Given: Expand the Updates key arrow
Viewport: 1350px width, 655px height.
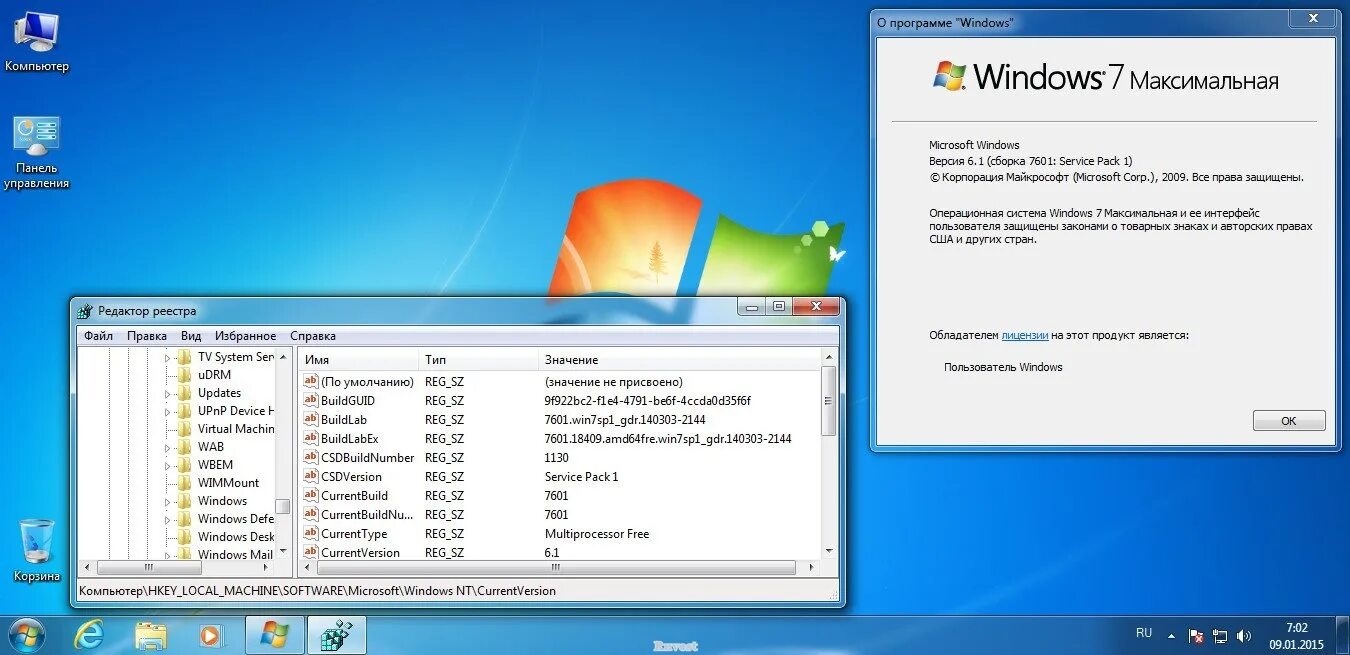Looking at the screenshot, I should 168,393.
